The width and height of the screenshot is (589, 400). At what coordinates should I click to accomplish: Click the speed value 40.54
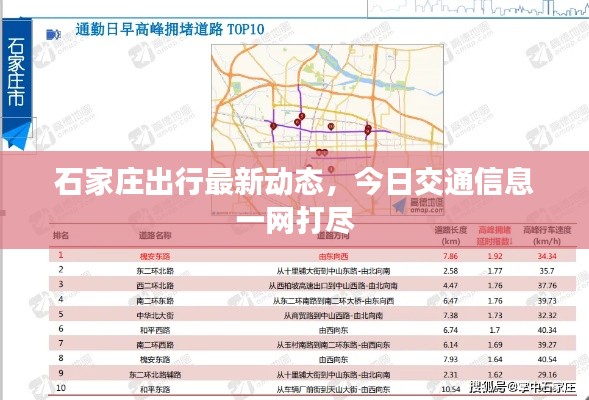(547, 359)
